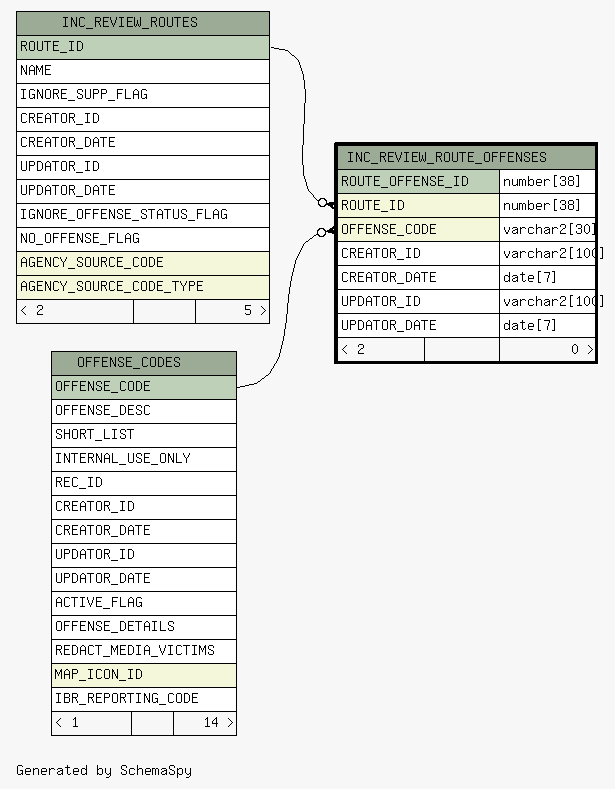The height and width of the screenshot is (789, 615).
Task: Select CREATOR_ID in the OFFENSE_CODES table
Action: 144,507
